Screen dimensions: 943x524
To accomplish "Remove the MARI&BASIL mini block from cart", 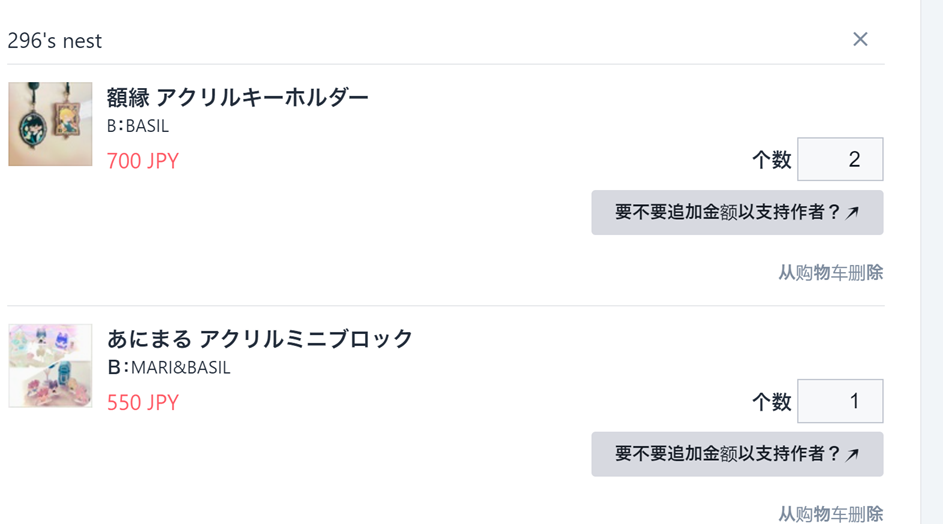I will [830, 513].
